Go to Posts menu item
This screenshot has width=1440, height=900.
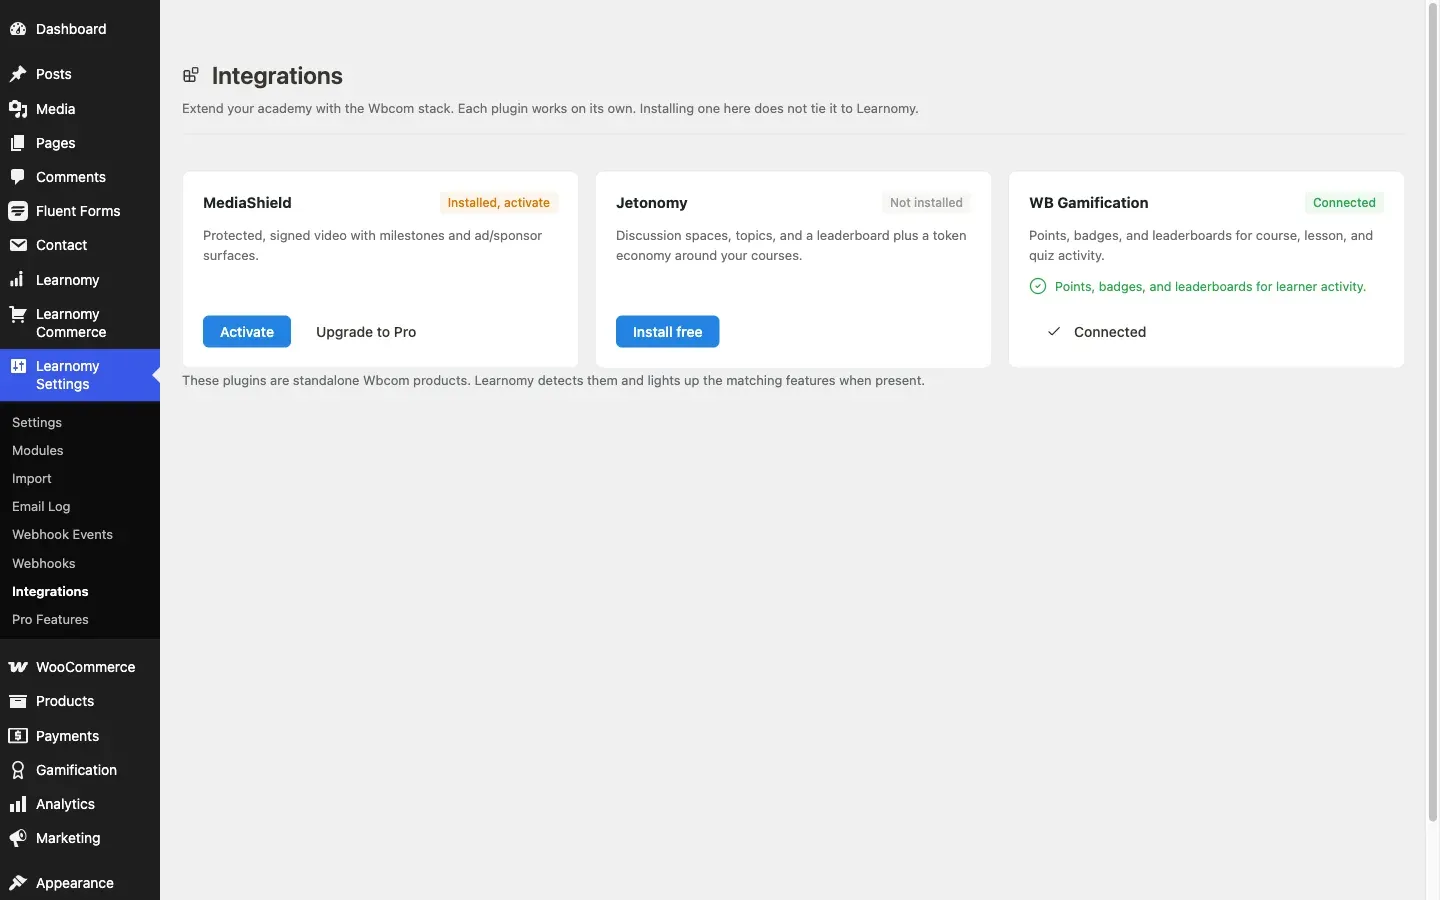pyautogui.click(x=80, y=74)
